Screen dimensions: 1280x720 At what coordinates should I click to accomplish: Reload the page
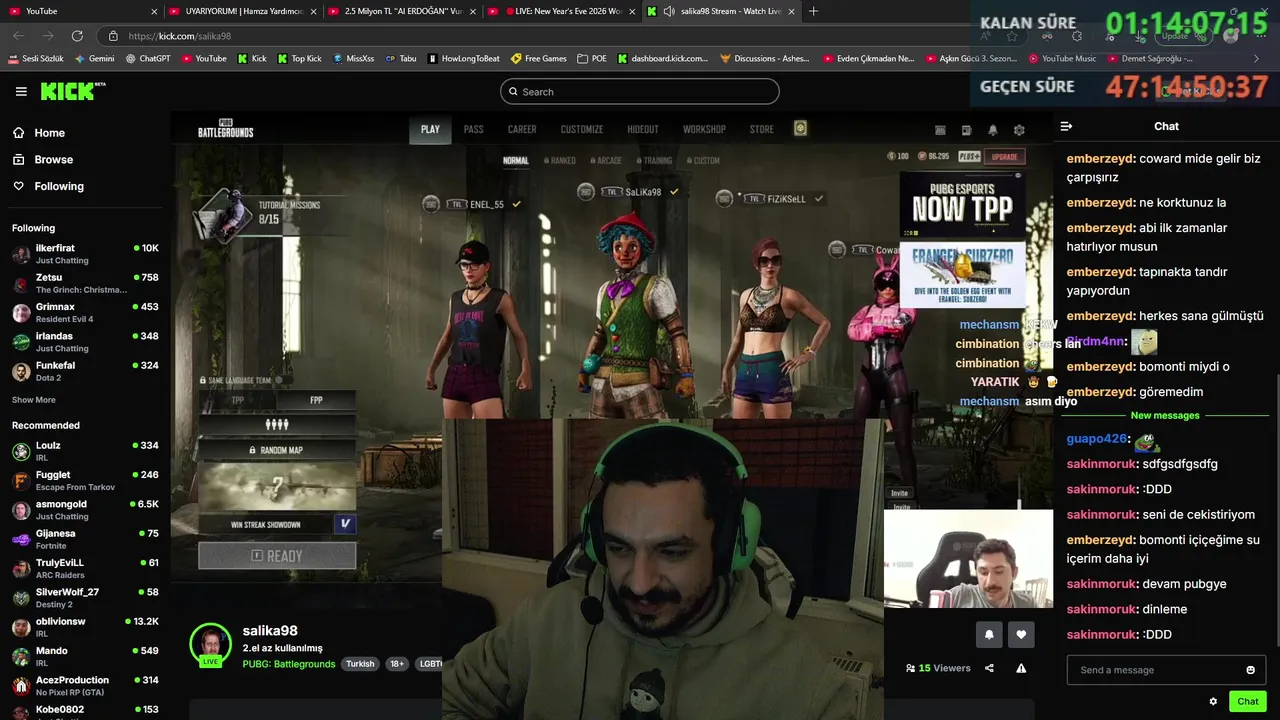77,36
